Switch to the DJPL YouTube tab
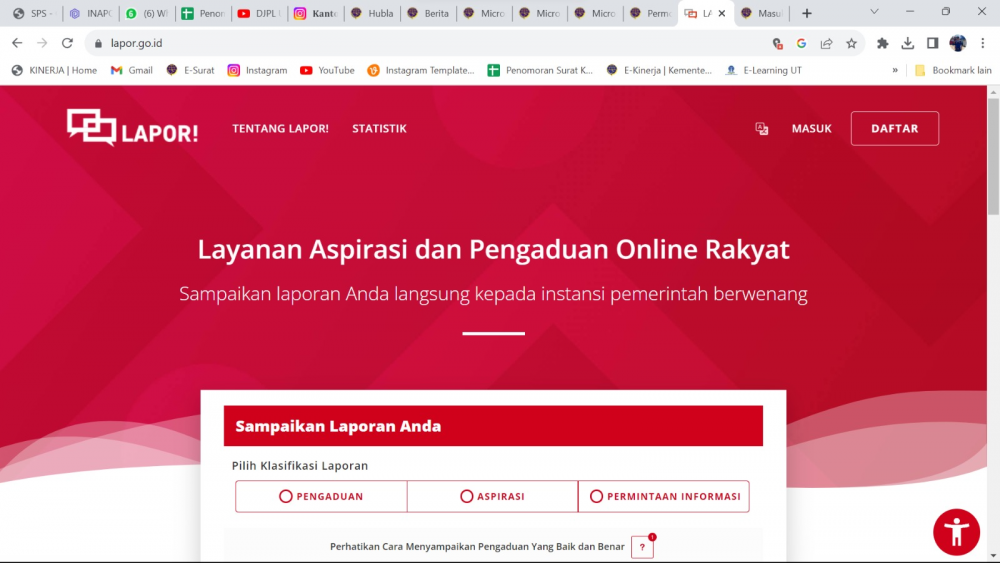 [259, 13]
